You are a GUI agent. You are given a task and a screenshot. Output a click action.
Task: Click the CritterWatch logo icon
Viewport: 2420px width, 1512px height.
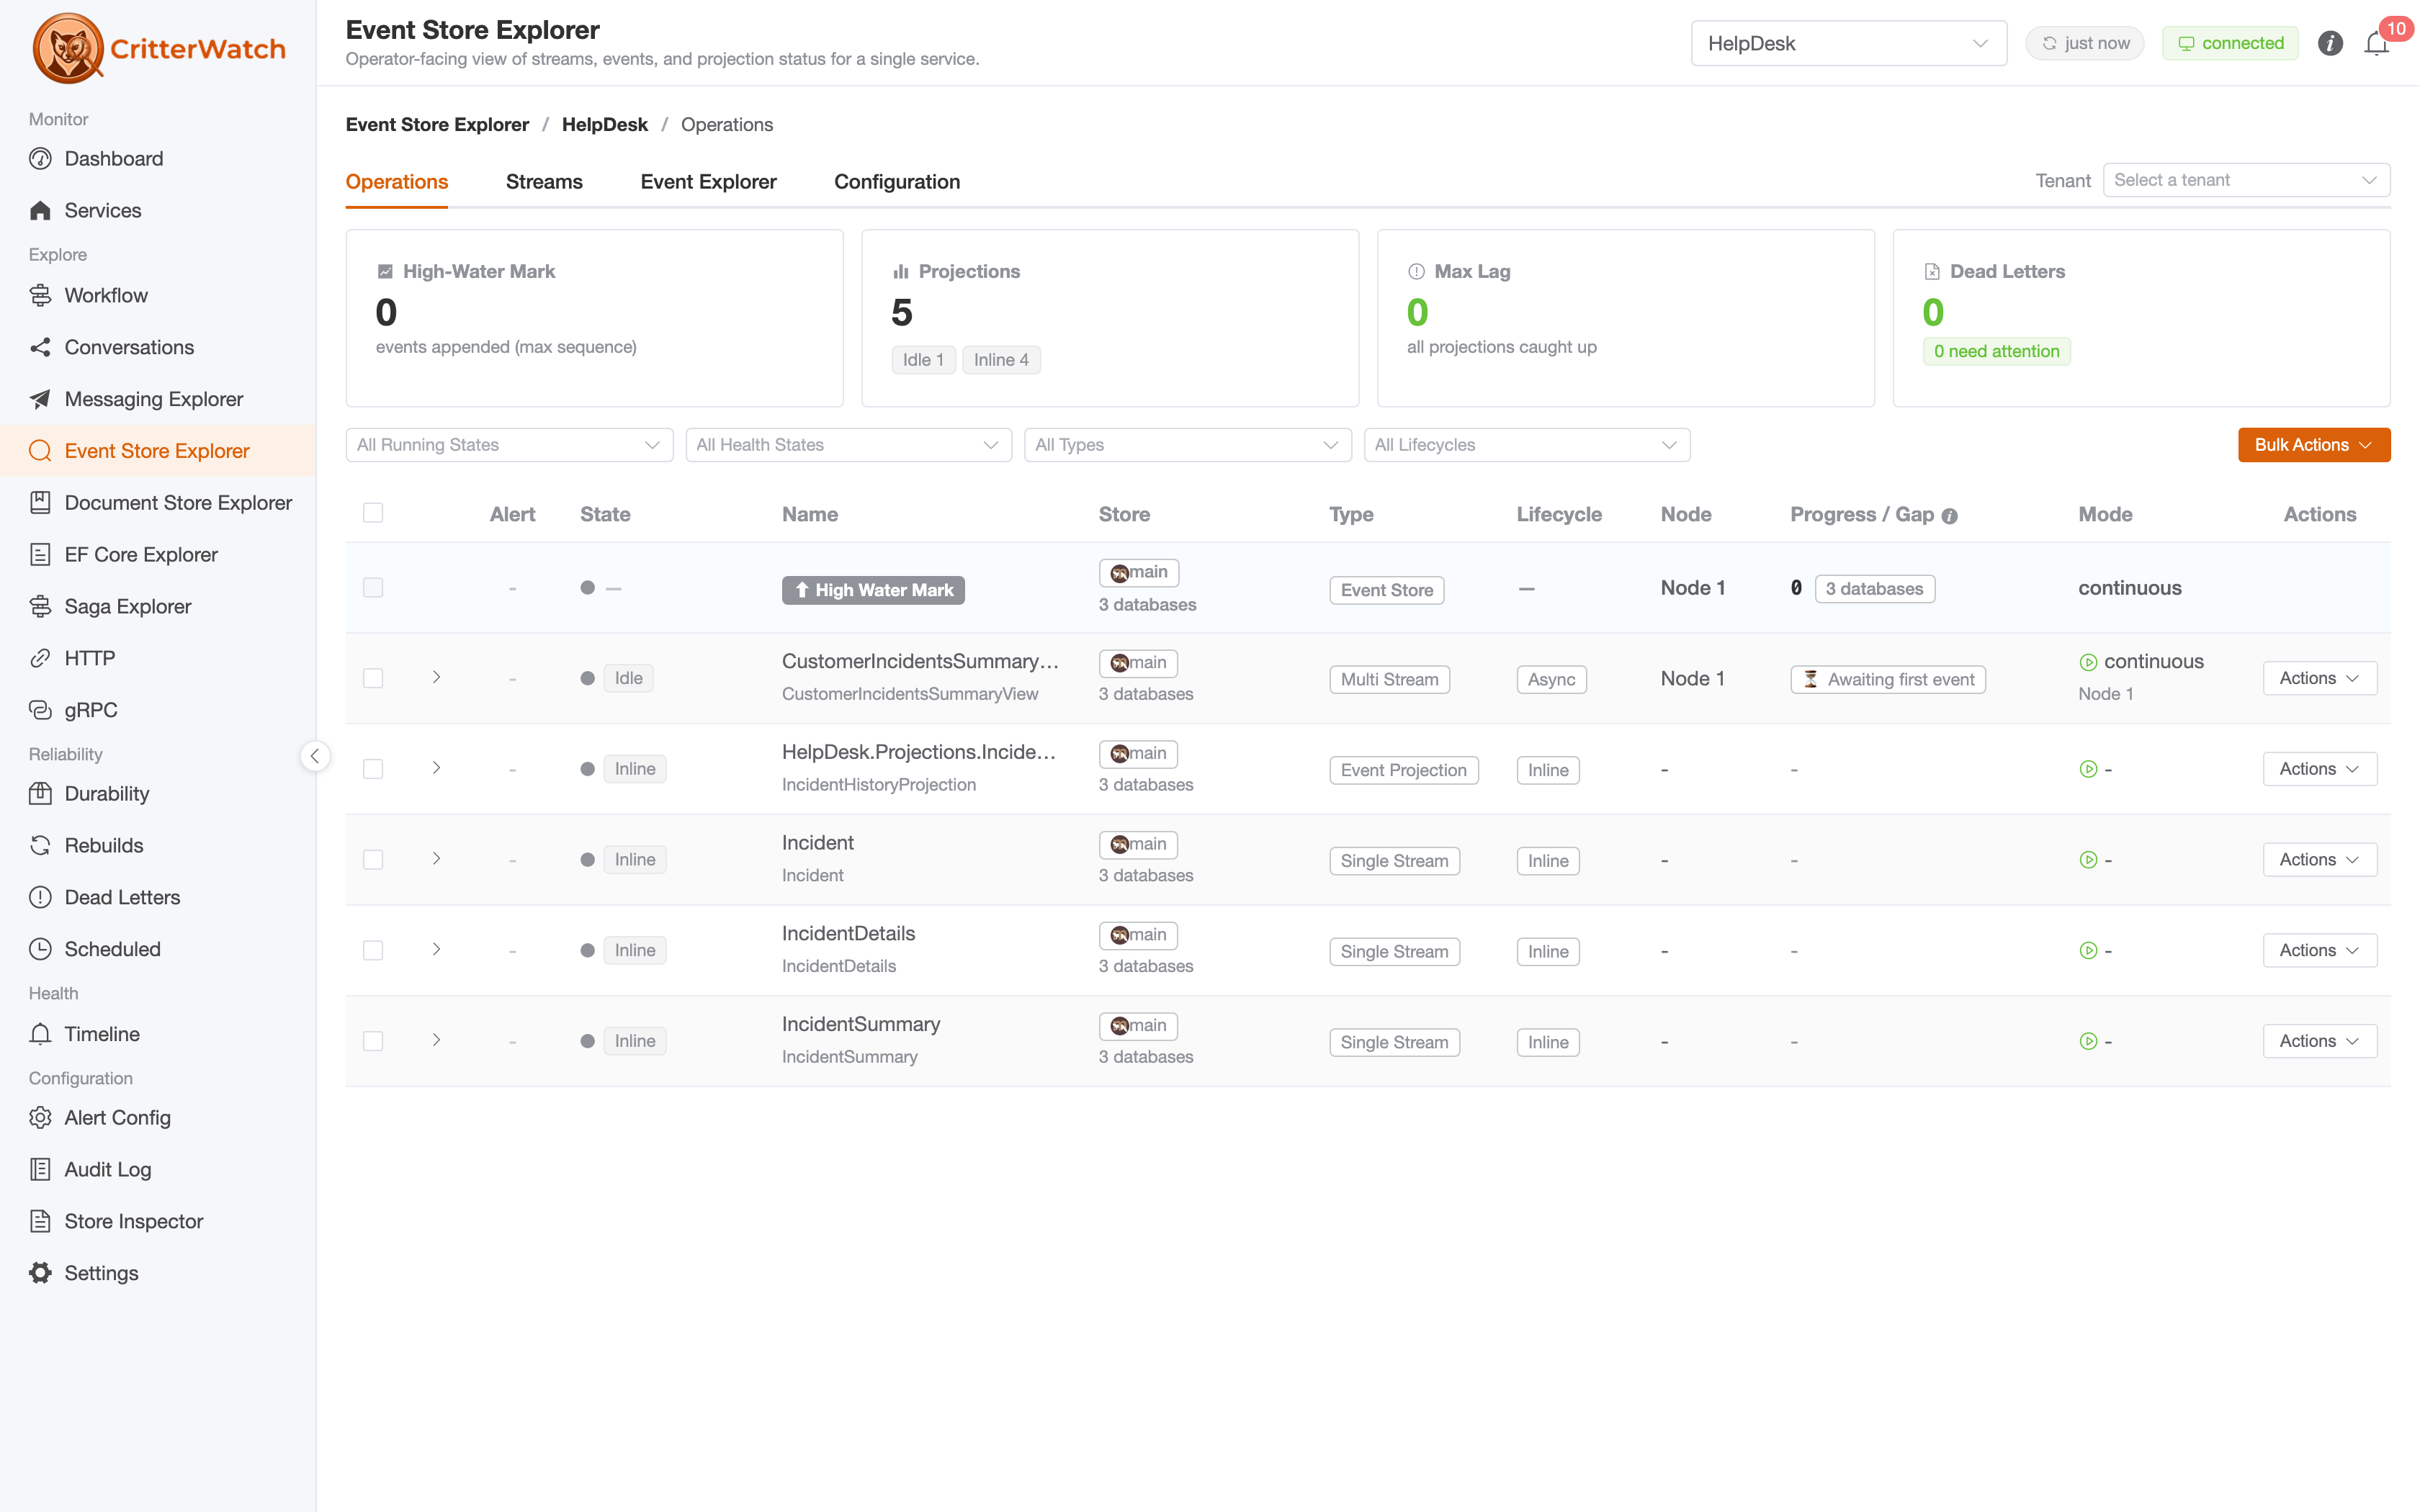coord(68,48)
